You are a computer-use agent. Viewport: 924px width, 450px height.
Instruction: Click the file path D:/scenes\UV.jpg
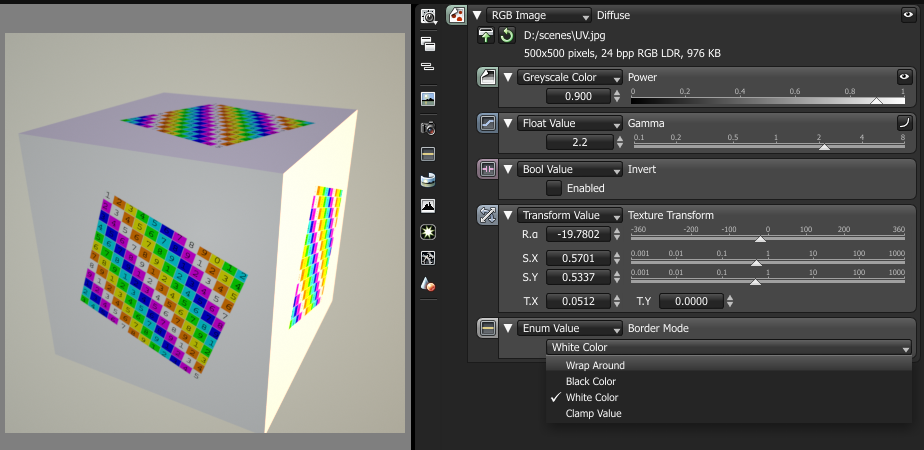coord(565,35)
